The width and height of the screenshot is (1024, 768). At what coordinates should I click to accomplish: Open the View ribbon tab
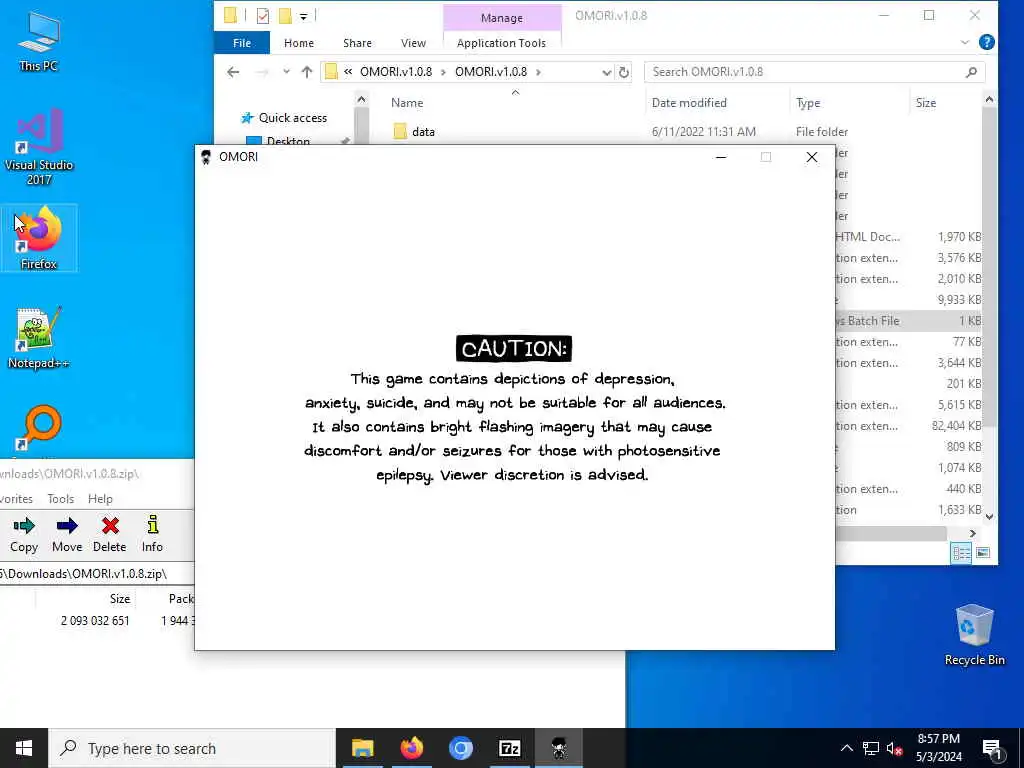[413, 42]
